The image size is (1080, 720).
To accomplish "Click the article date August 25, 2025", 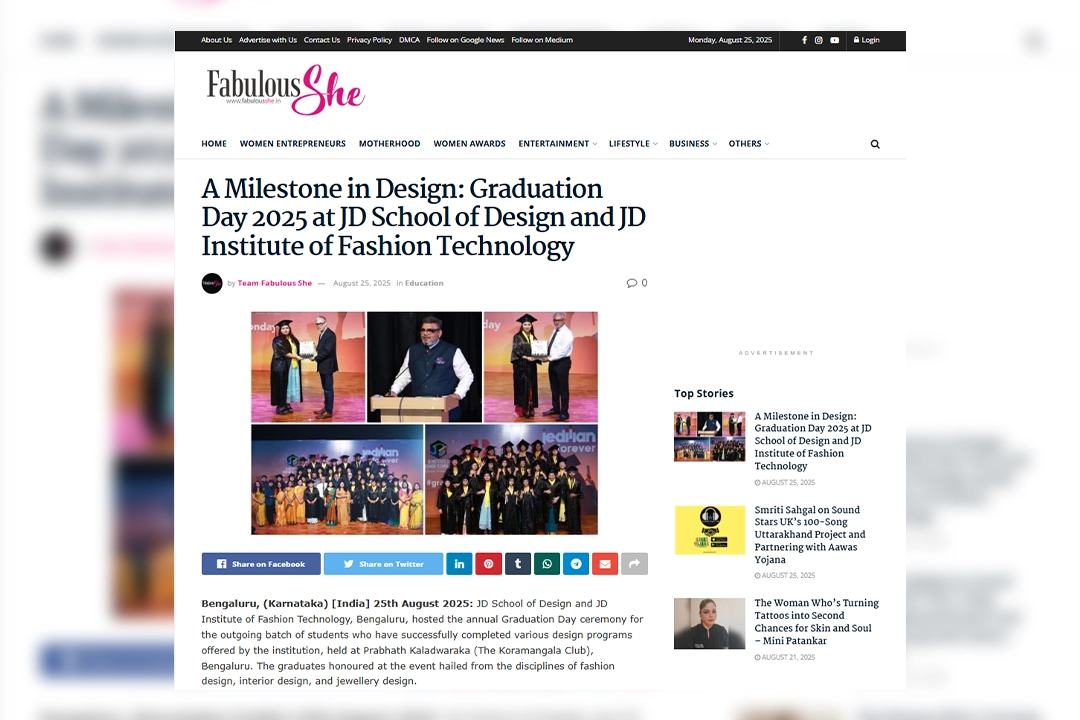I will pos(362,283).
